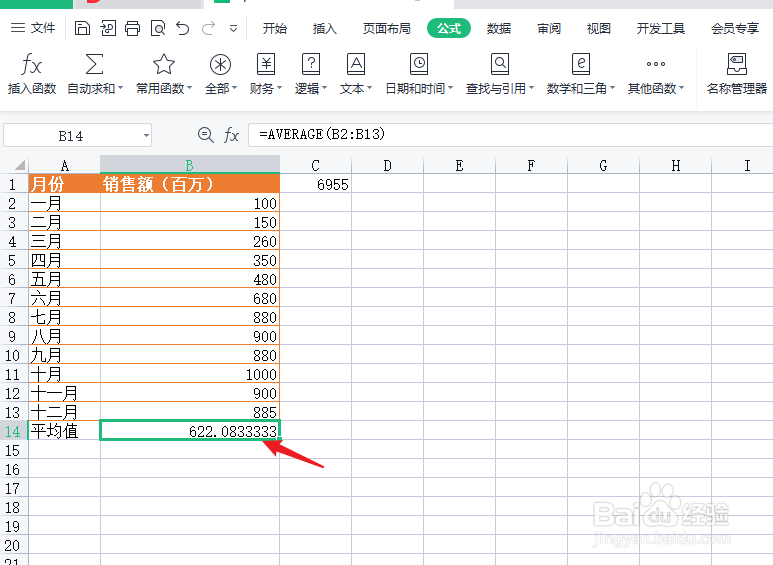Select column C header
This screenshot has height=565, width=773.
pos(316,165)
